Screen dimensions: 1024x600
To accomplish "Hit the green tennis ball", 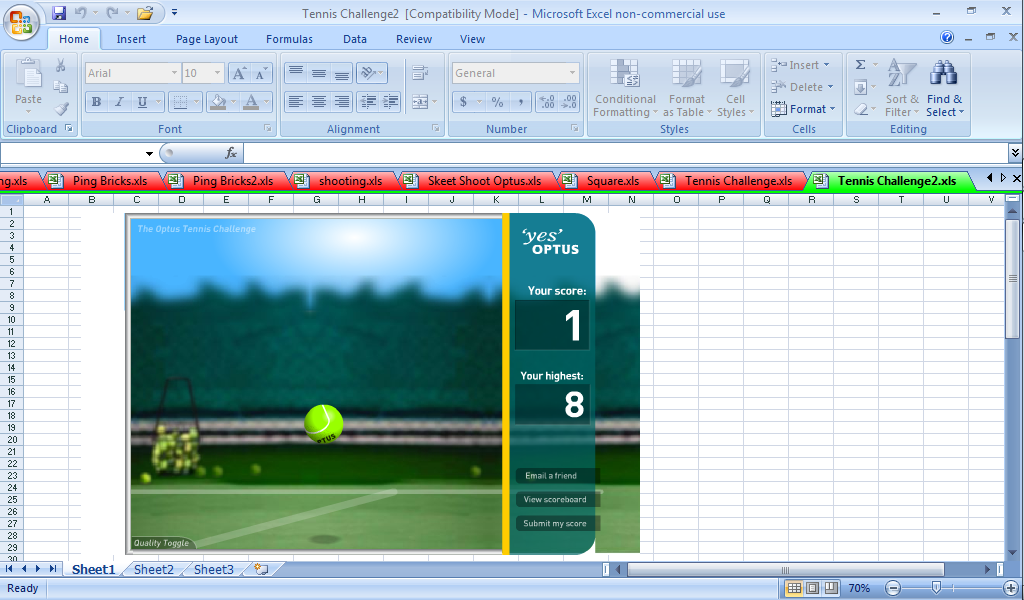I will (x=323, y=424).
